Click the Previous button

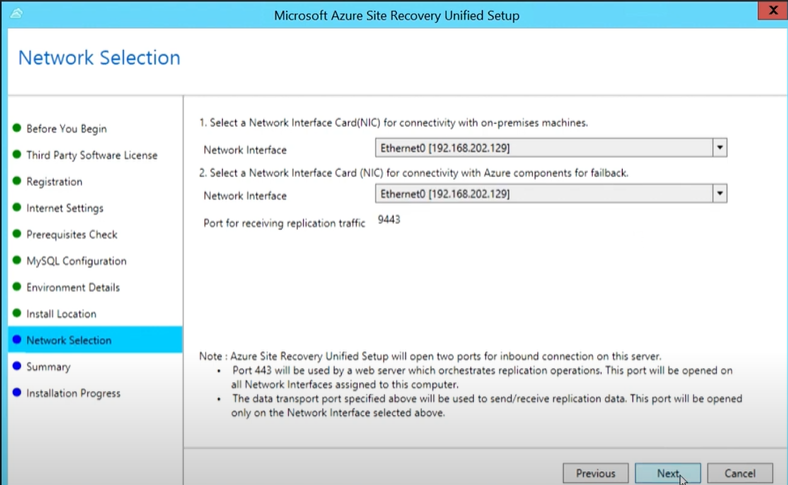point(596,473)
